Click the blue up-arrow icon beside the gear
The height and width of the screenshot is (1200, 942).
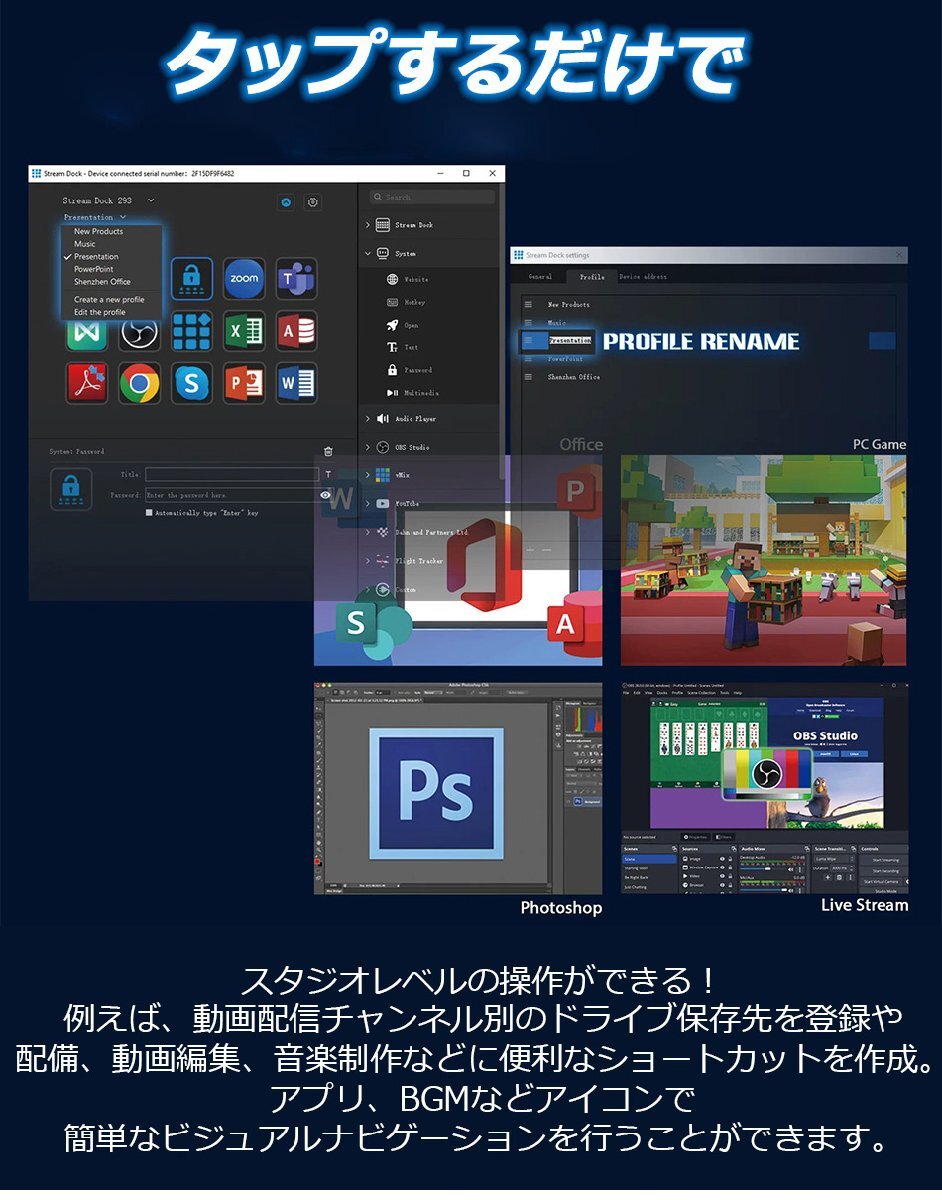pyautogui.click(x=286, y=201)
